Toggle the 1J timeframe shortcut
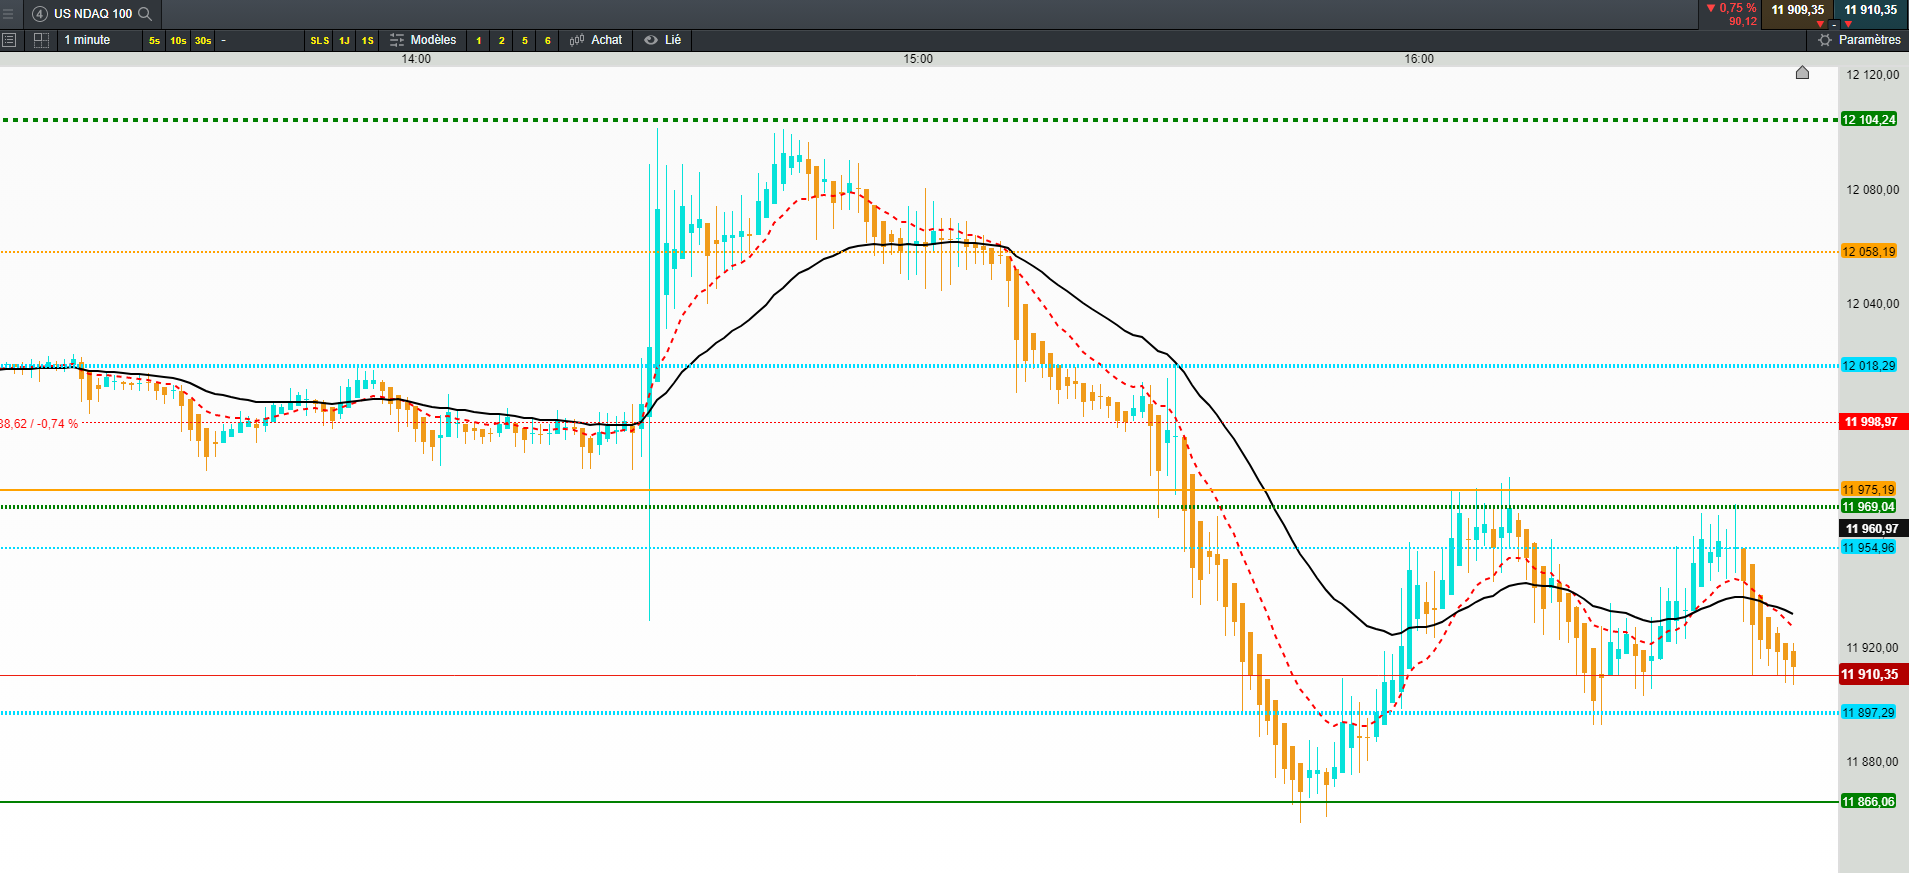Viewport: 1909px width, 873px height. (x=344, y=40)
